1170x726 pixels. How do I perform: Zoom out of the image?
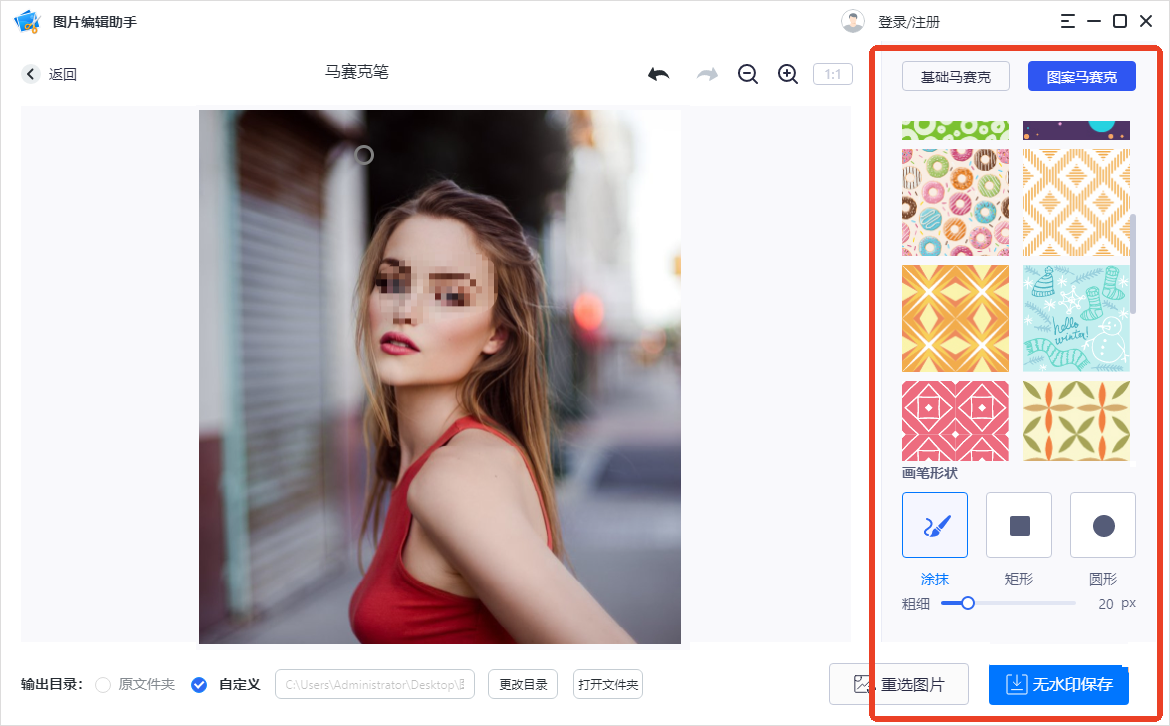click(x=747, y=73)
